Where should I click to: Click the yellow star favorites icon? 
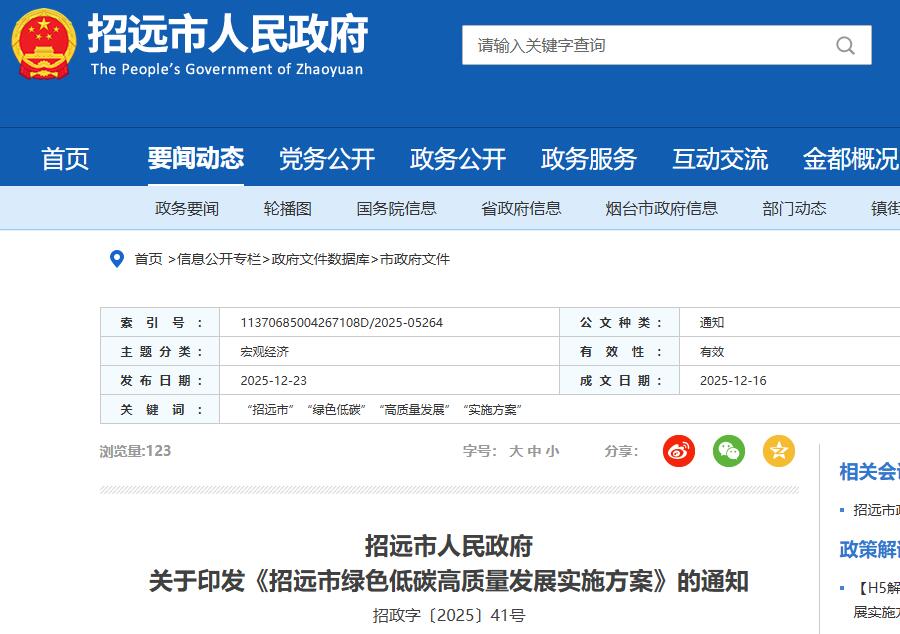click(779, 451)
